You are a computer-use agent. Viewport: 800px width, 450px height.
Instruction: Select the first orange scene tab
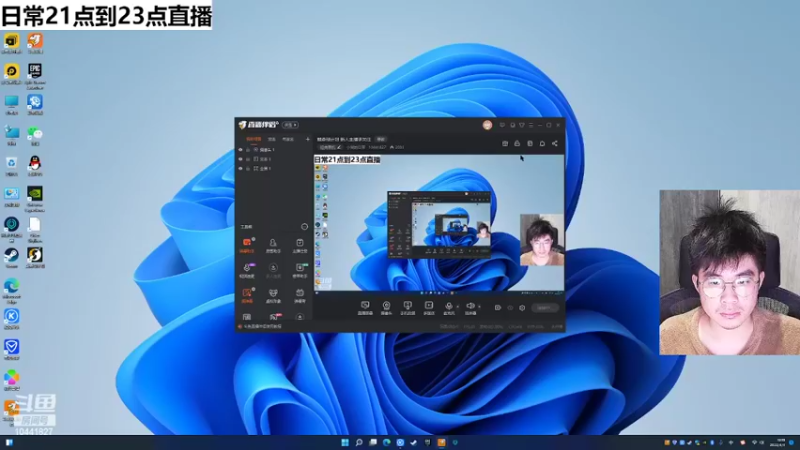[x=254, y=139]
